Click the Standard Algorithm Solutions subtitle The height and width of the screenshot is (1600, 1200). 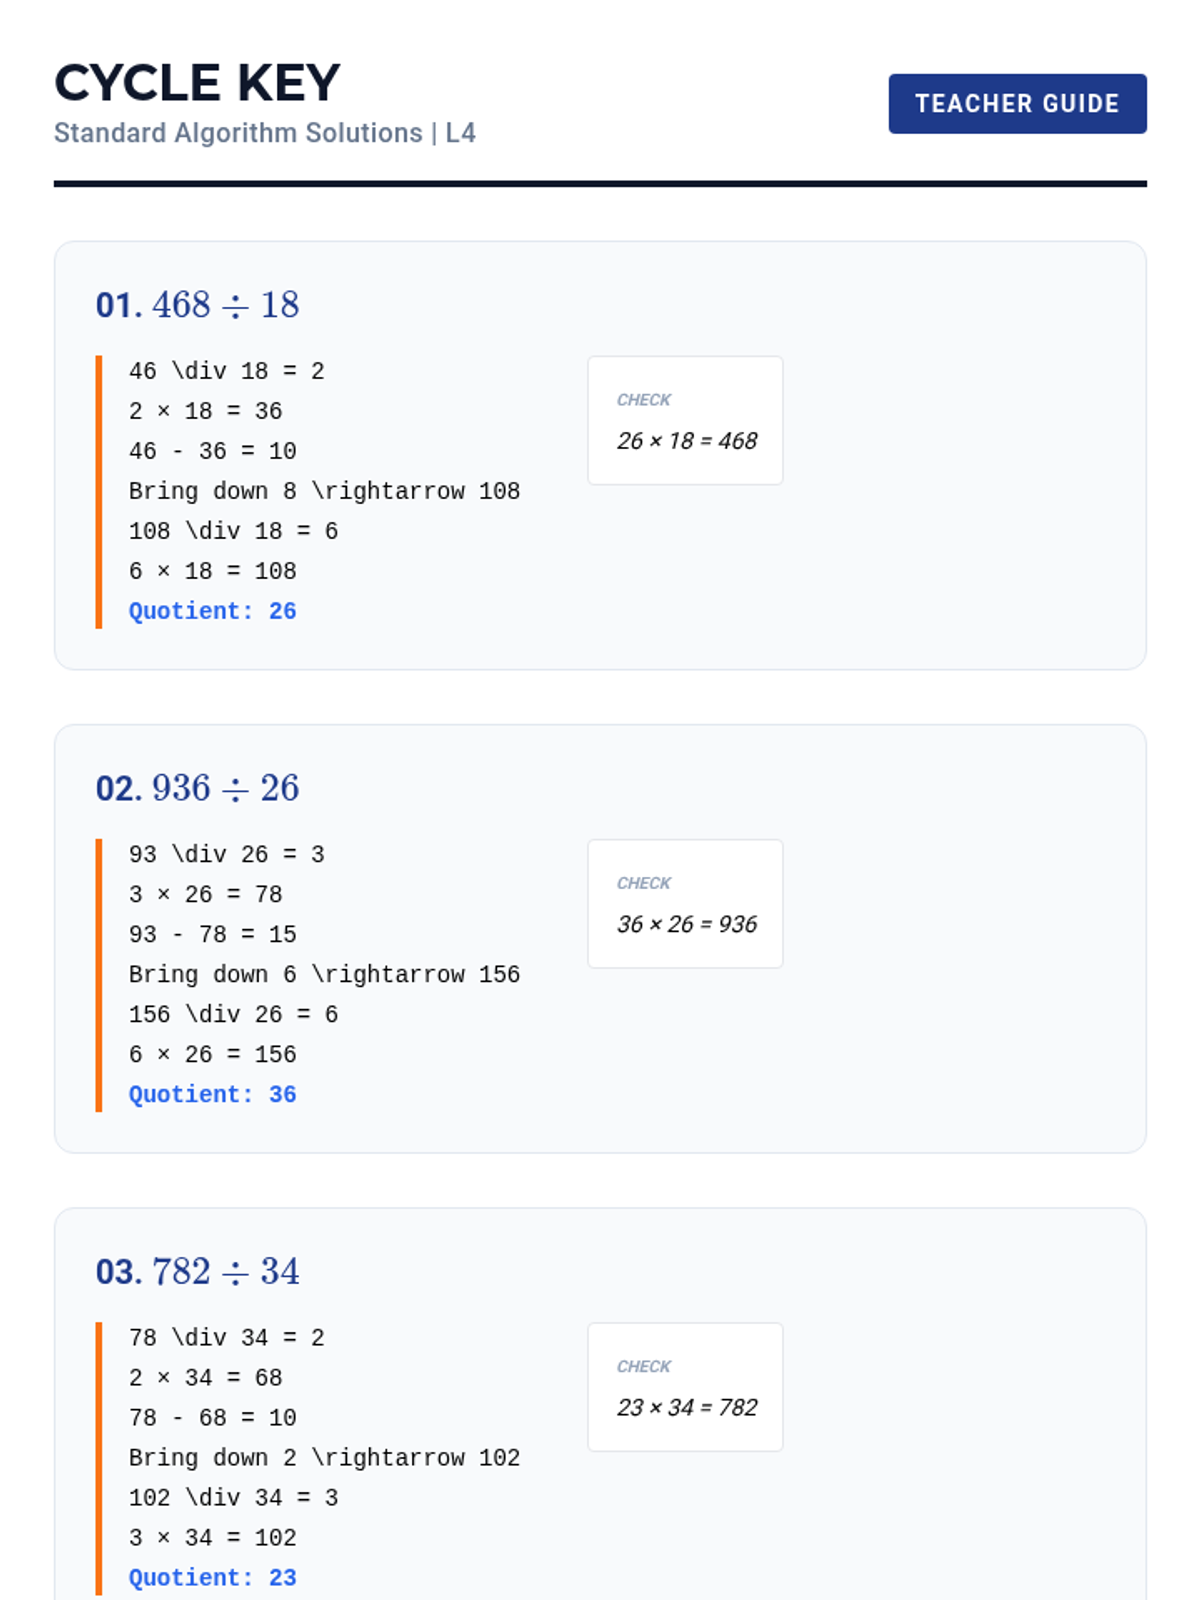click(x=264, y=133)
